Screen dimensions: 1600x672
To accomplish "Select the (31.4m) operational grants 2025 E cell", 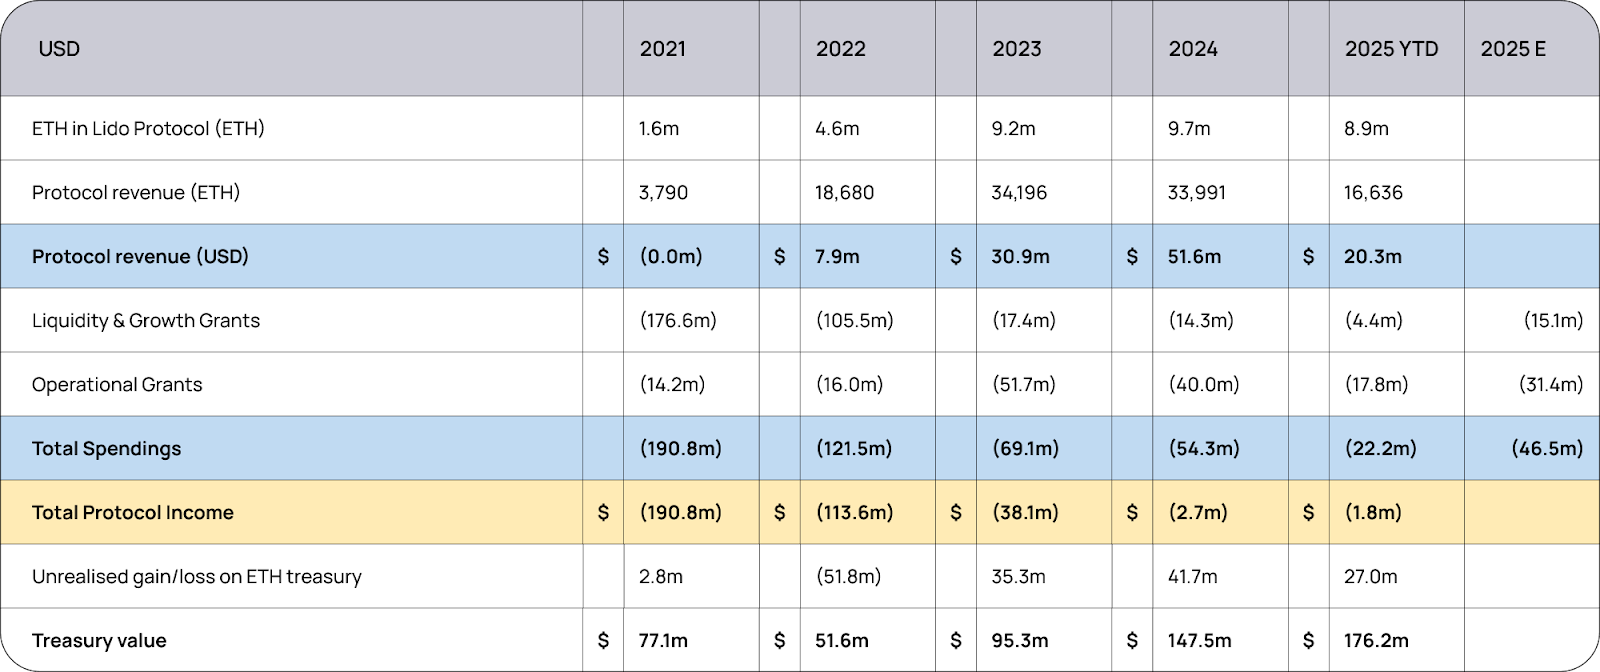I will click(1551, 384).
